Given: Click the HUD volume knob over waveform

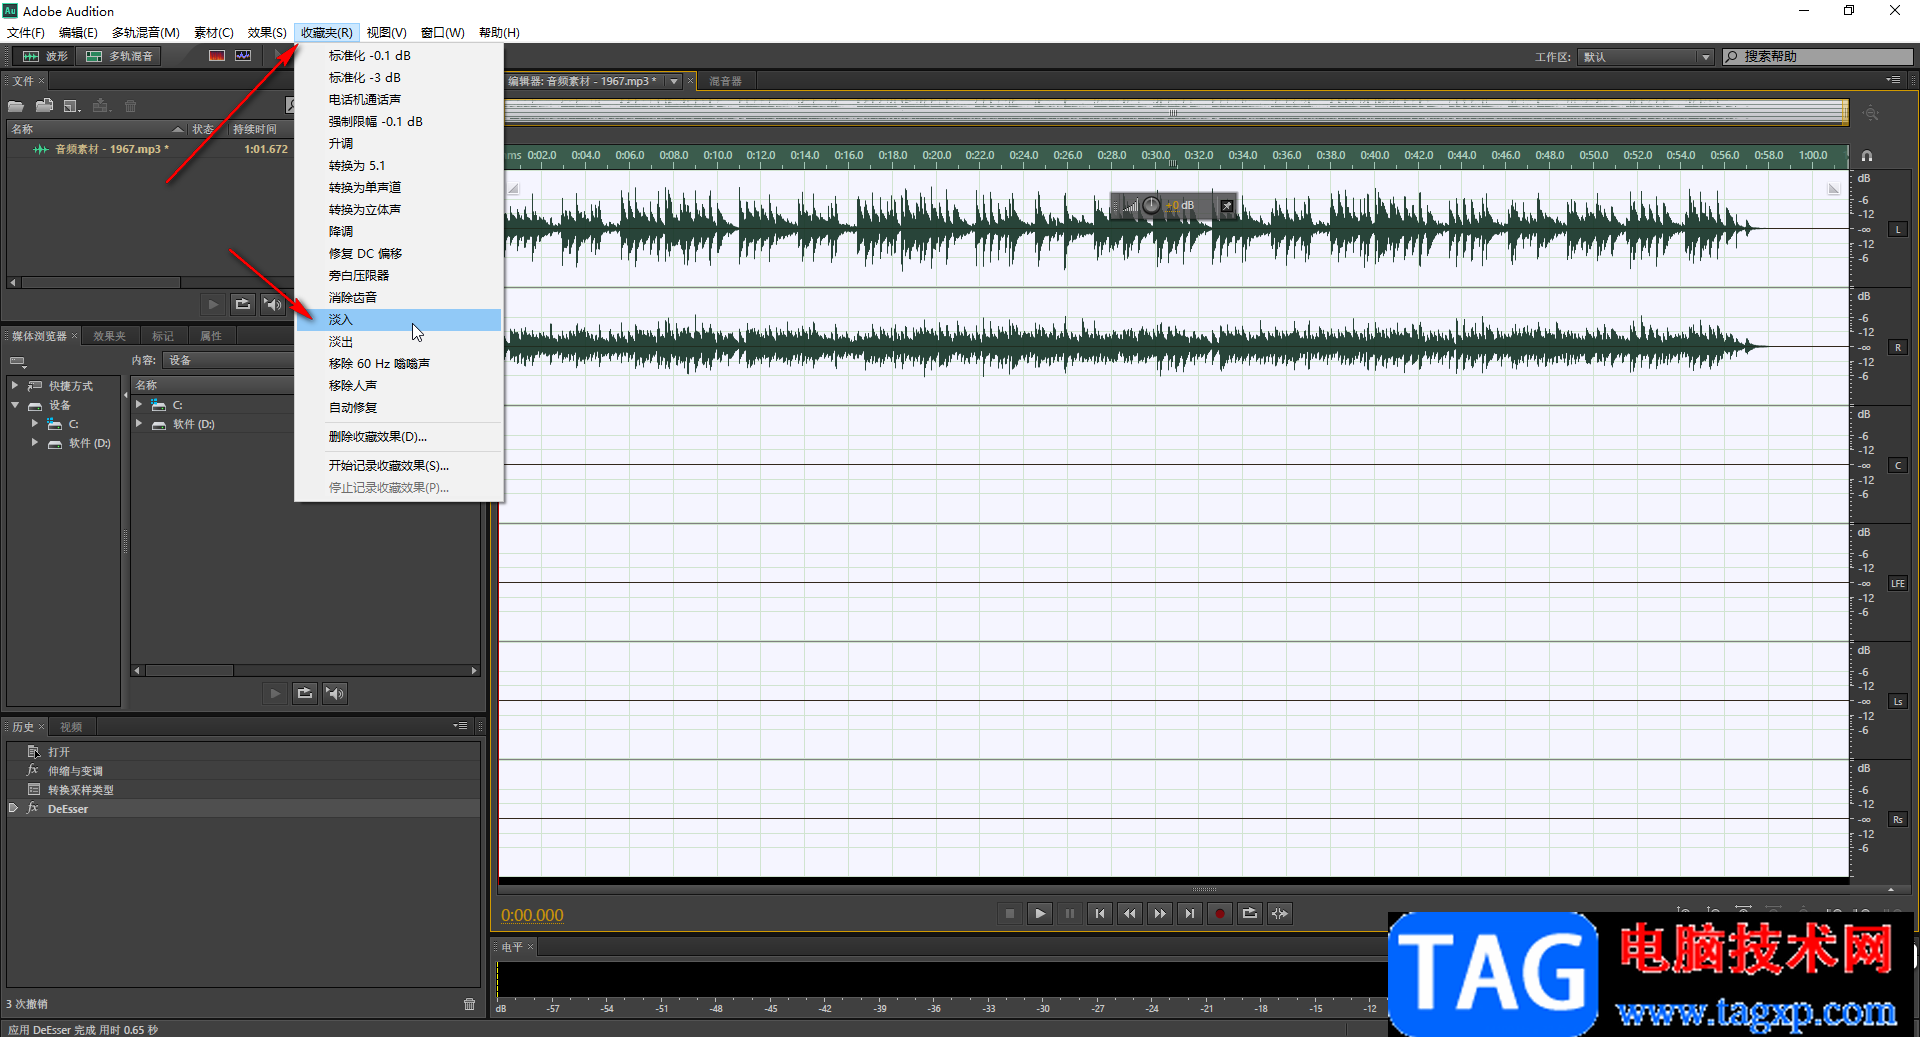Looking at the screenshot, I should (x=1151, y=205).
